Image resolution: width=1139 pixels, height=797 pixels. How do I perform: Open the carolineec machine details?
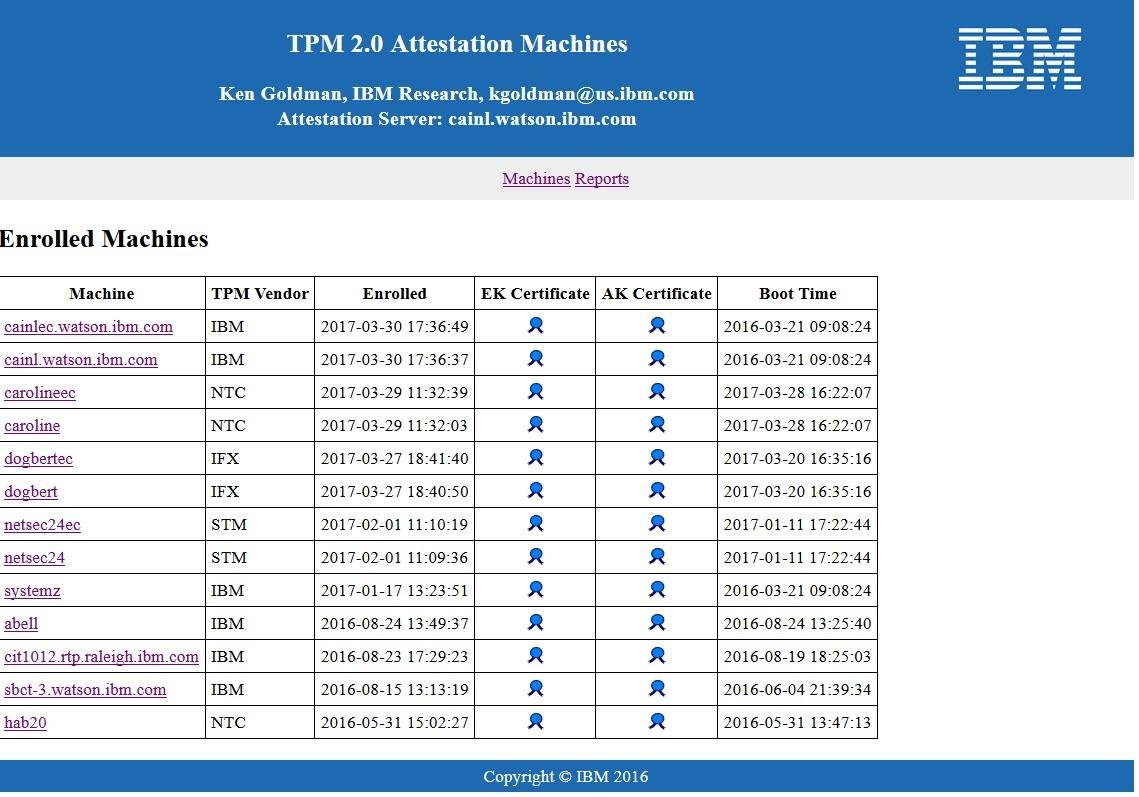tap(39, 392)
